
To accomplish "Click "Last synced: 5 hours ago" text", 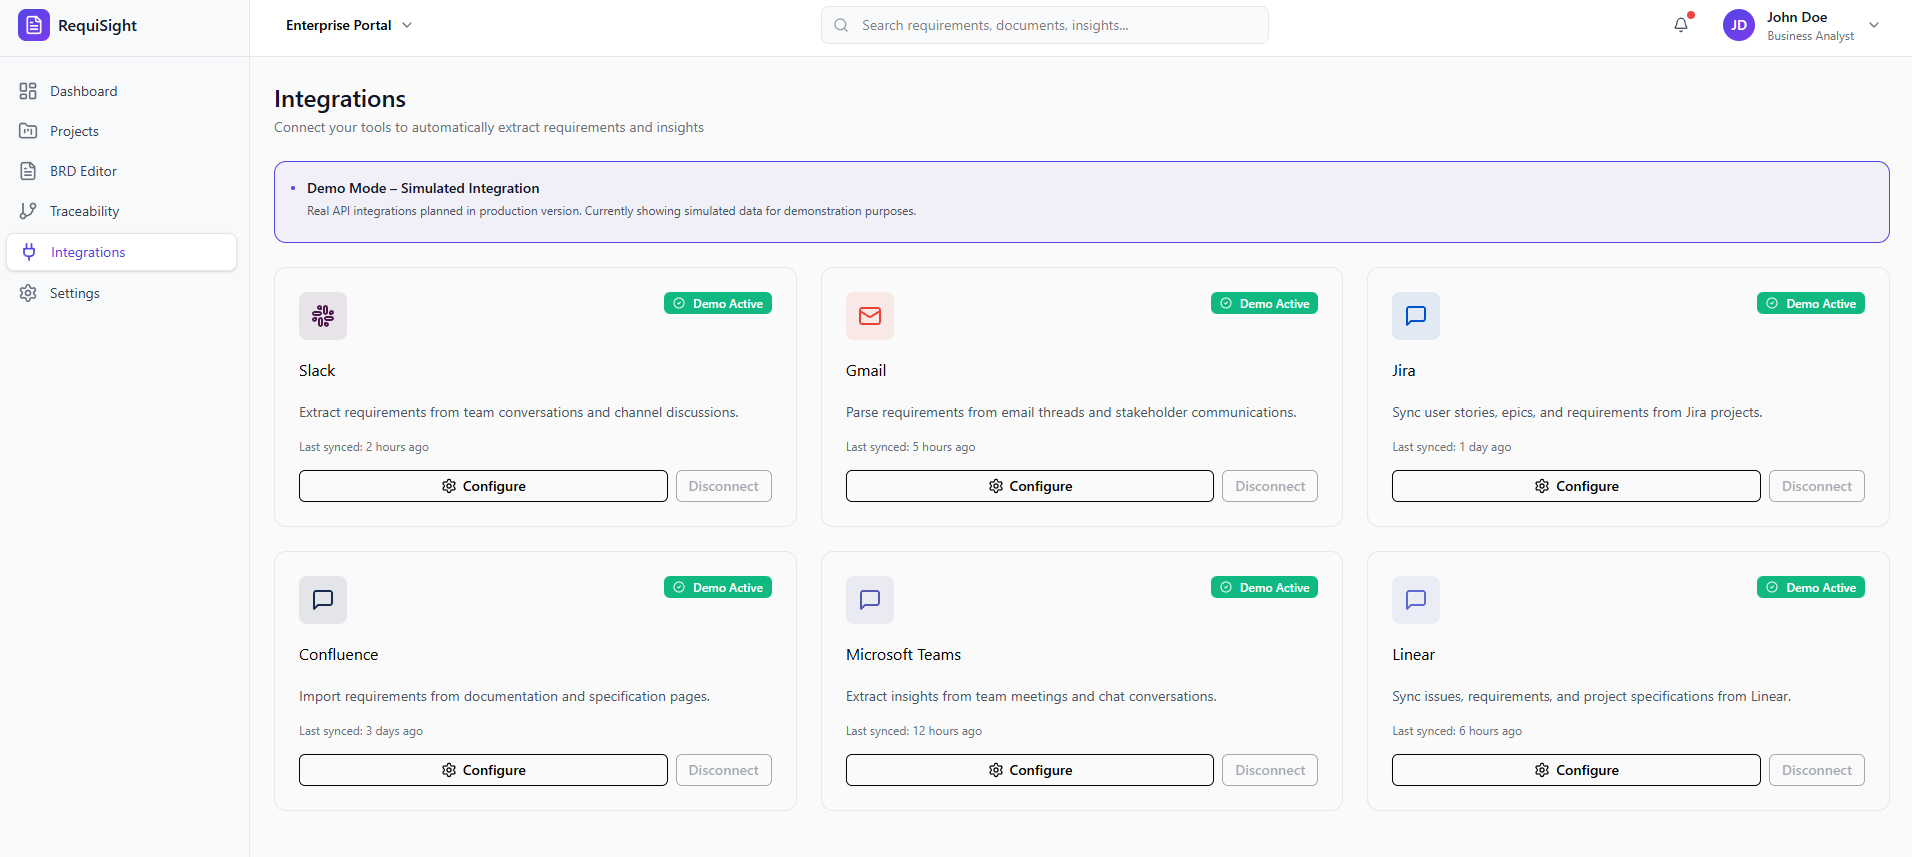I will point(911,447).
